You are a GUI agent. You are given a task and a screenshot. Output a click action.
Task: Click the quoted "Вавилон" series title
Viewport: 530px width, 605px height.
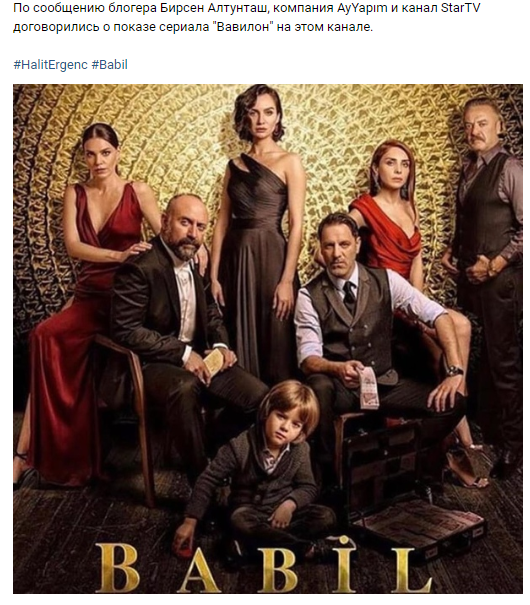coord(242,27)
